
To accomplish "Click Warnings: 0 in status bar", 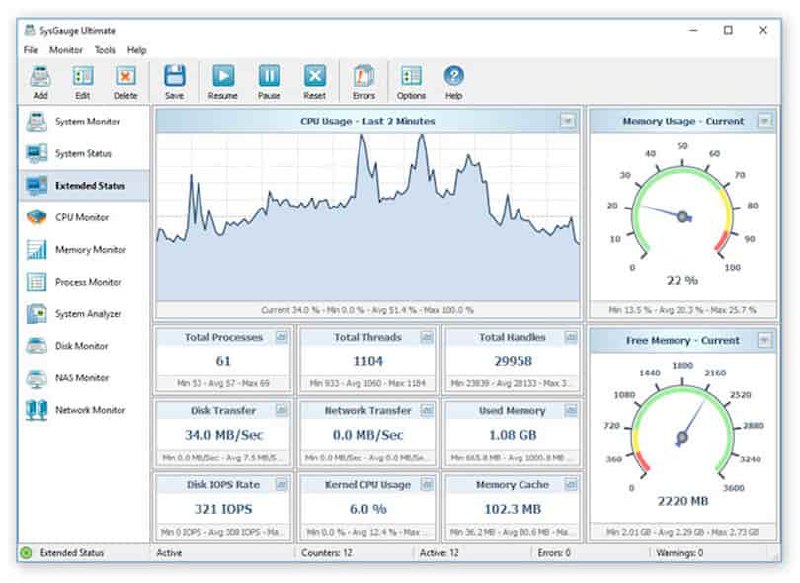I will coord(680,552).
